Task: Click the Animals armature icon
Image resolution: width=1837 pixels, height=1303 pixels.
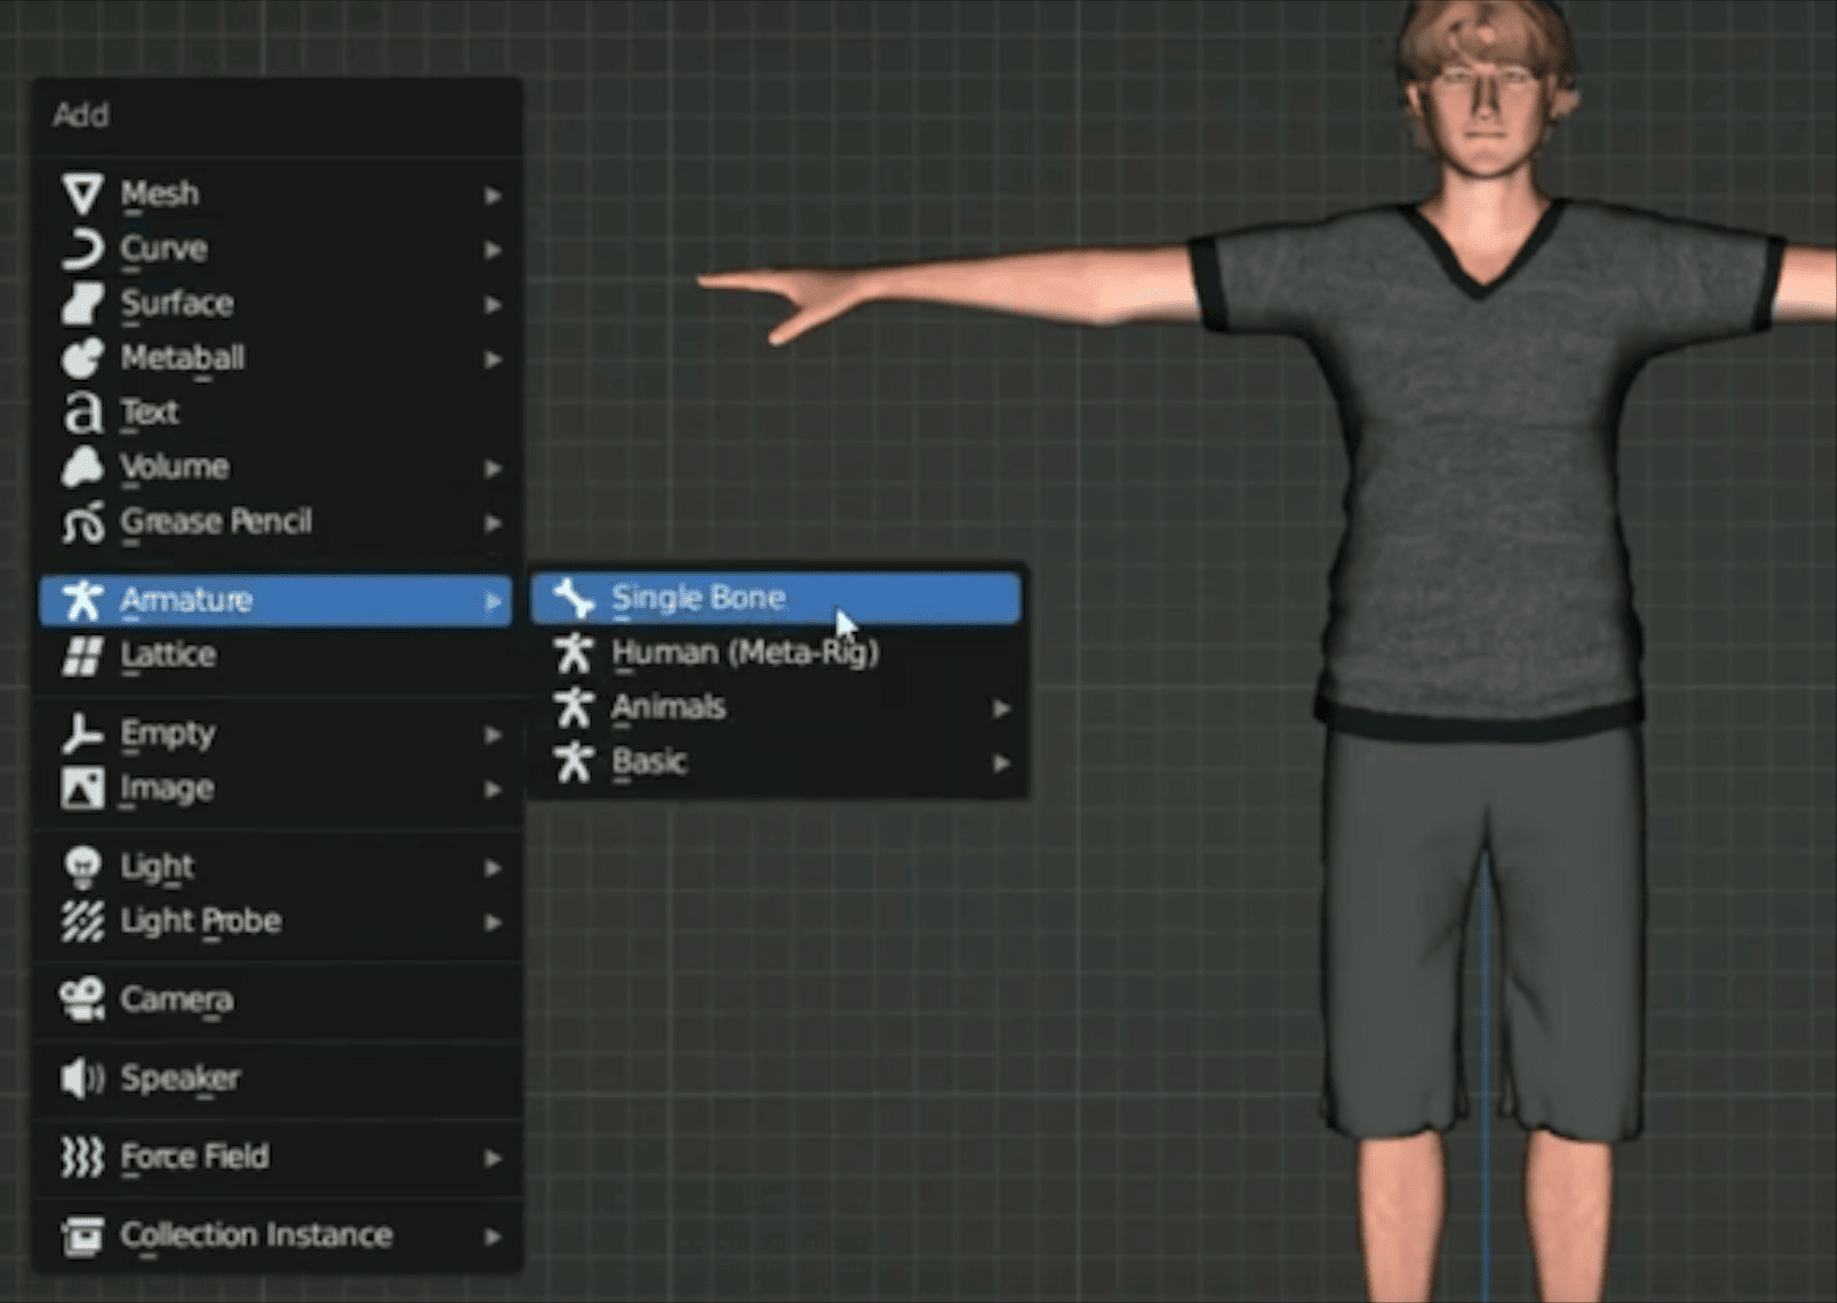Action: (574, 707)
